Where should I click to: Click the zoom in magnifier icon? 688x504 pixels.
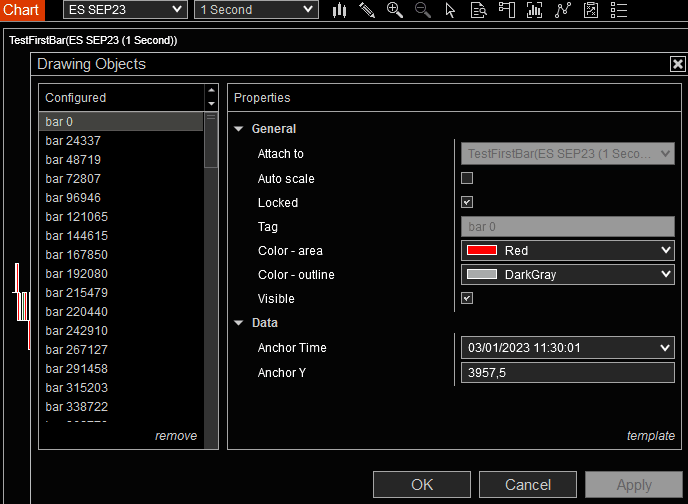click(x=394, y=10)
